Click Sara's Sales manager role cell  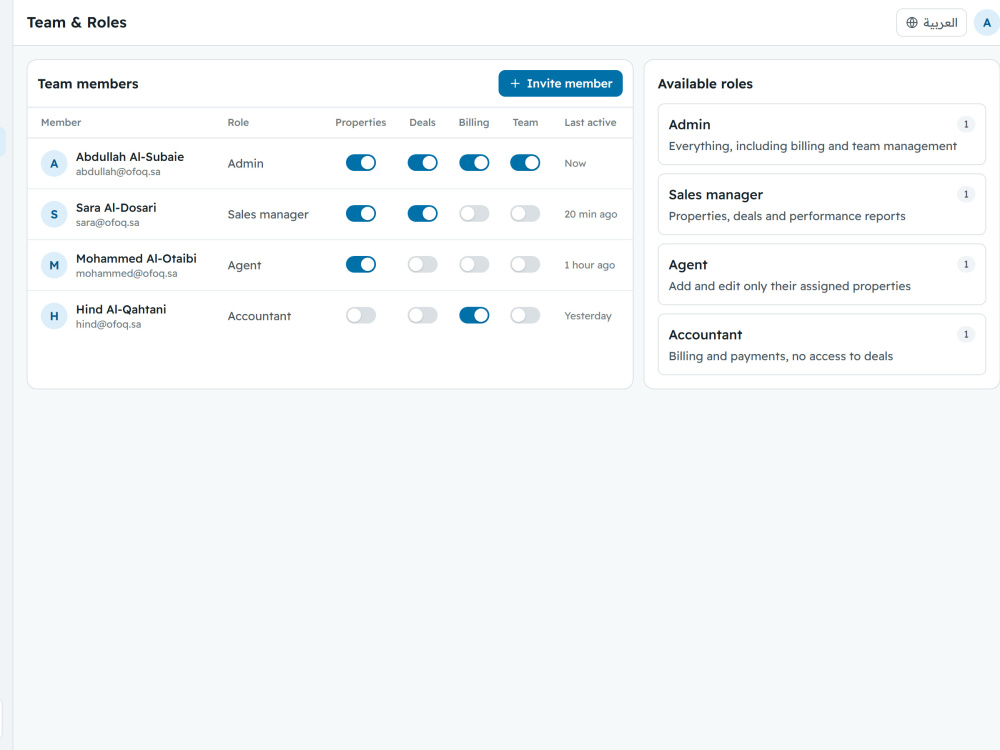(268, 214)
